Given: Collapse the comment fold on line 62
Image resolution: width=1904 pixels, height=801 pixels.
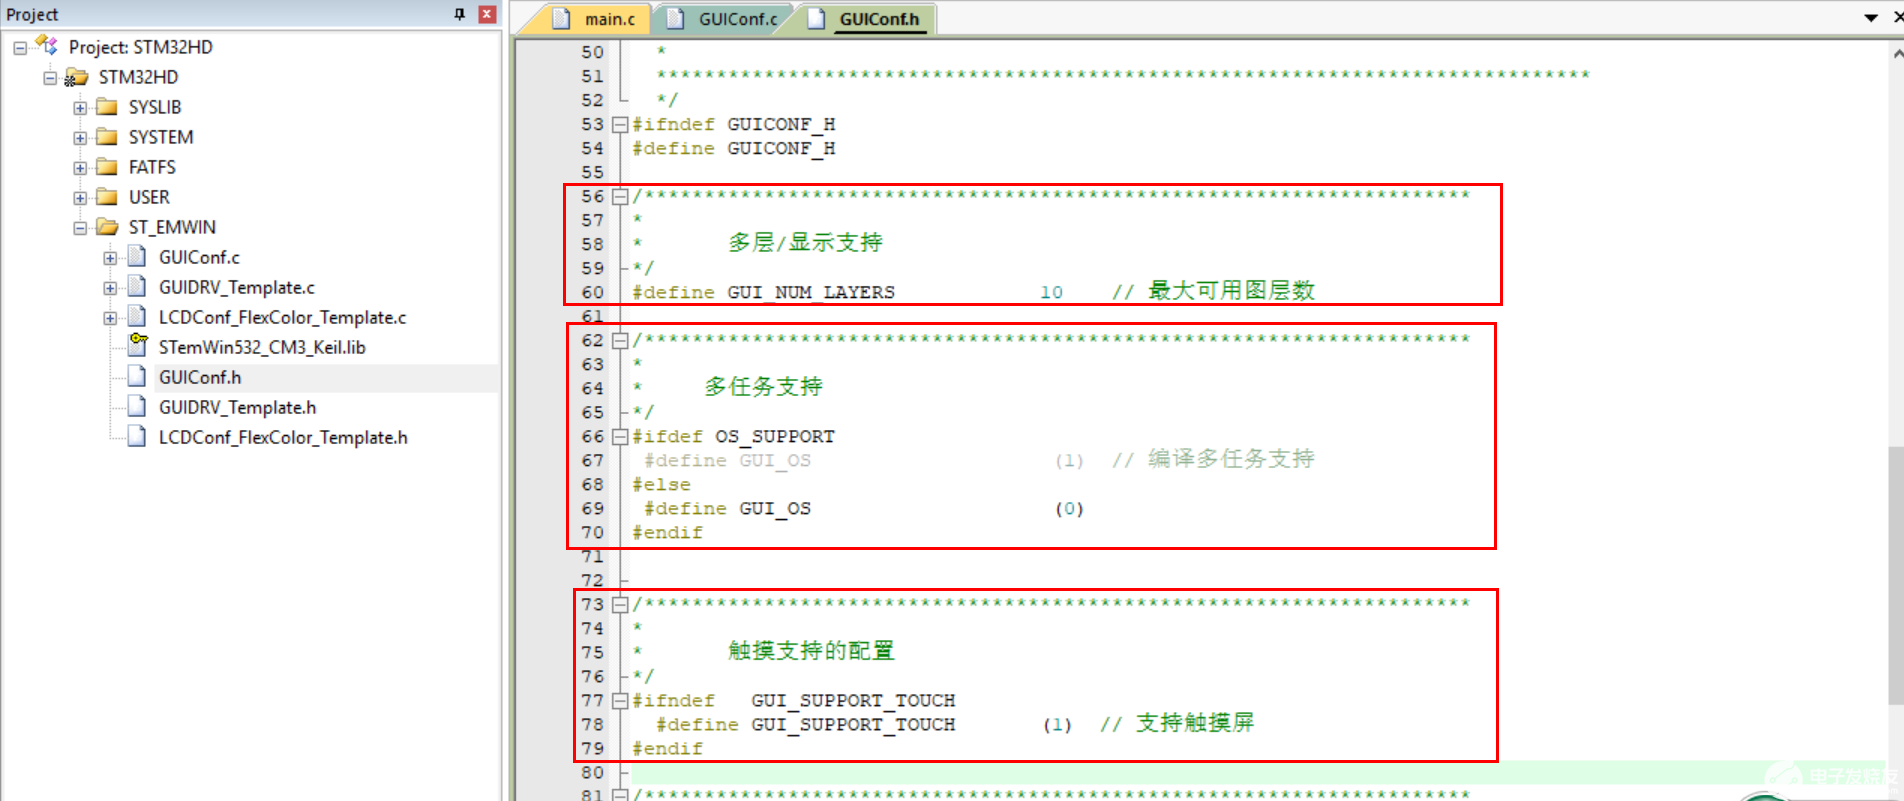Looking at the screenshot, I should click(x=620, y=341).
